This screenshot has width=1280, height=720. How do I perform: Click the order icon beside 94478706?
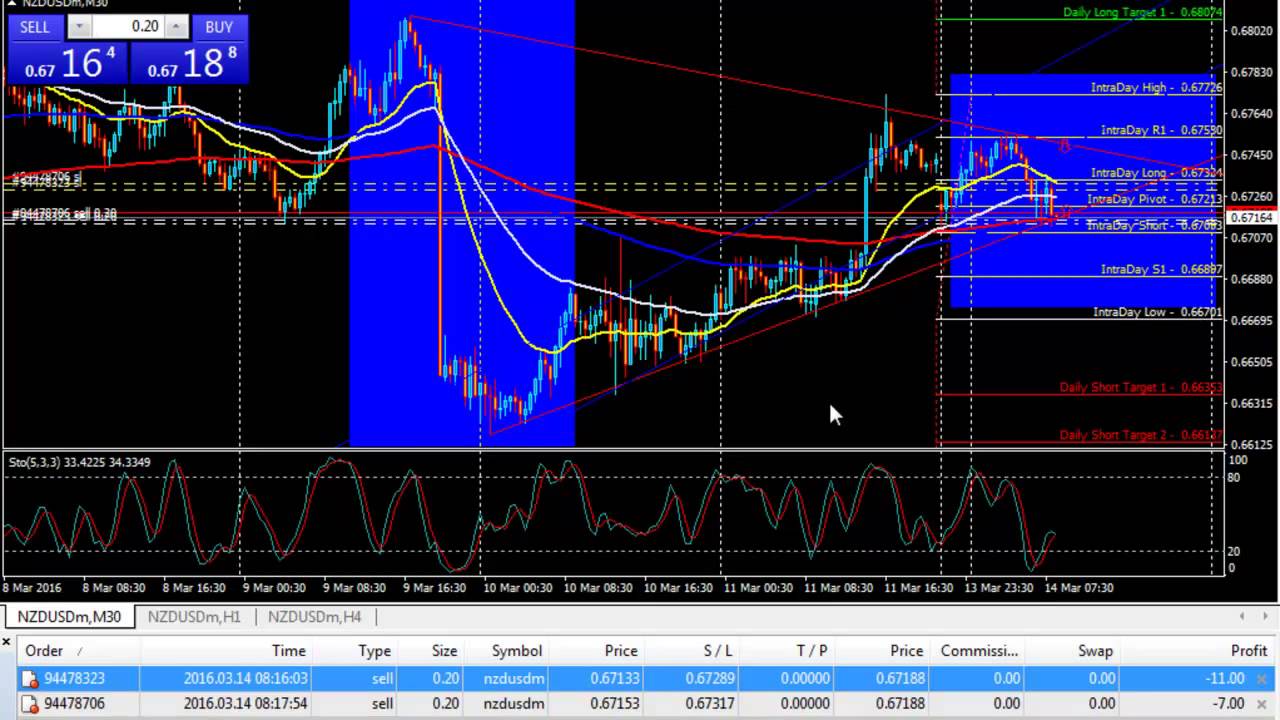pyautogui.click(x=32, y=704)
